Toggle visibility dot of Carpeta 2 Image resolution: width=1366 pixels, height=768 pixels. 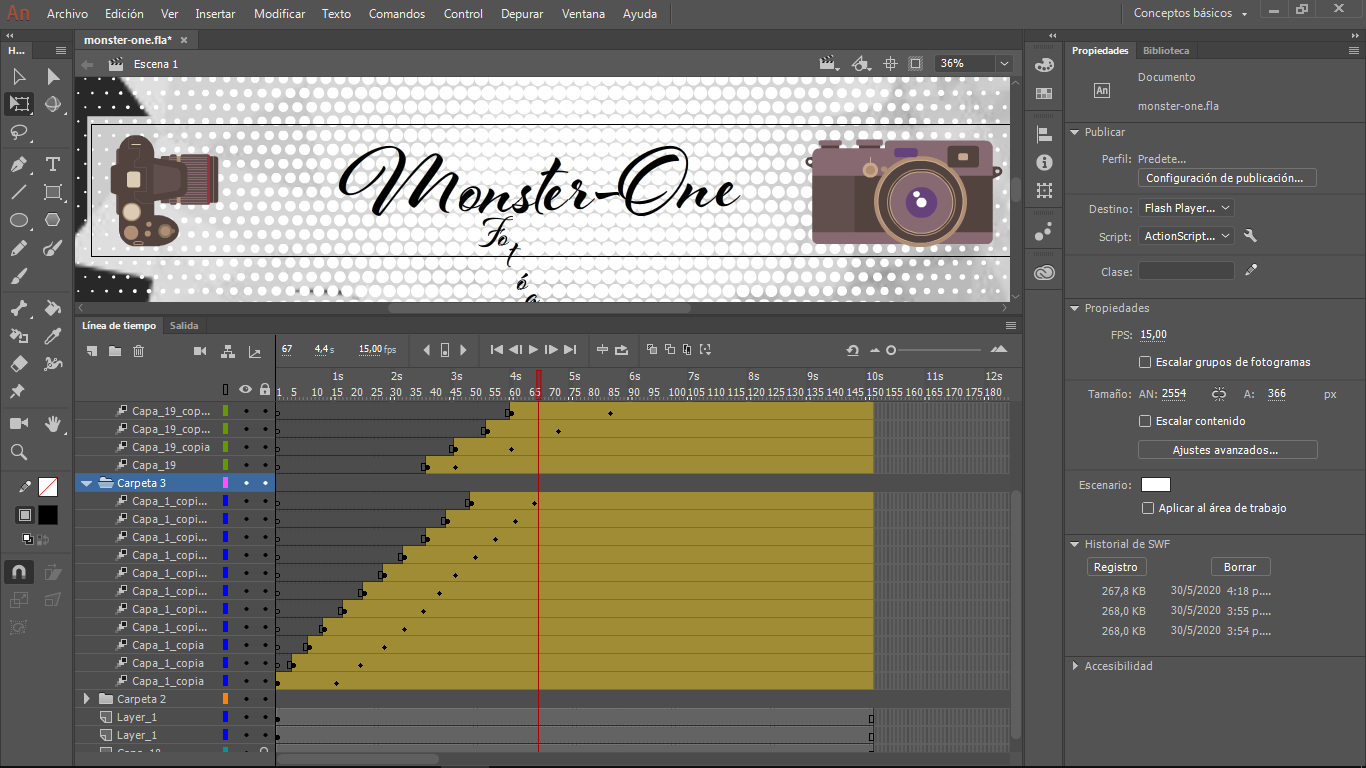[x=246, y=699]
